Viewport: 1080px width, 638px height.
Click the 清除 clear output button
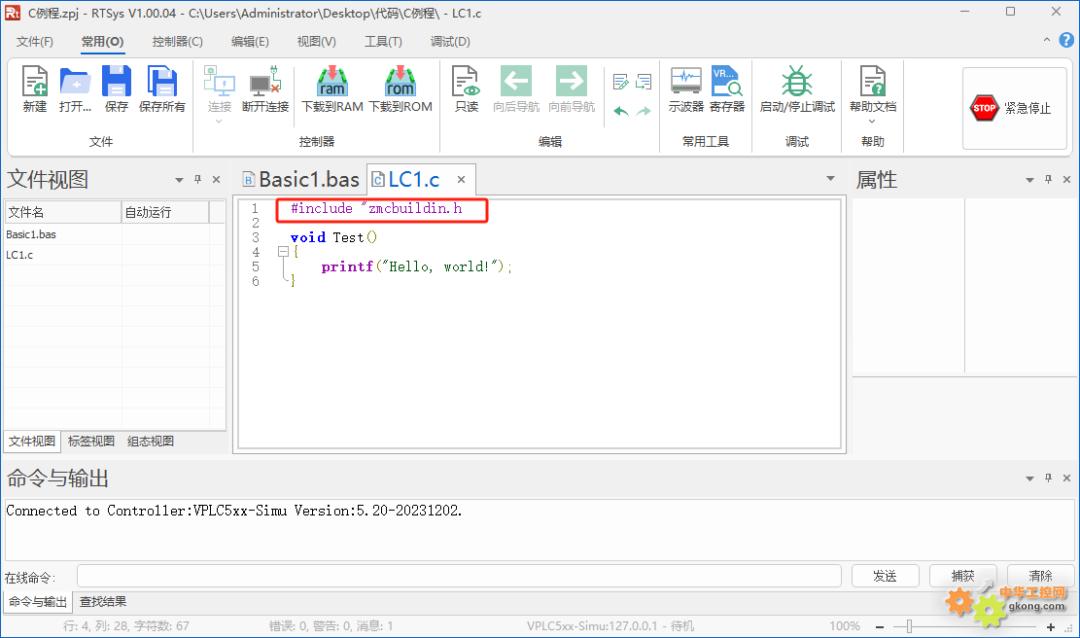[1040, 576]
